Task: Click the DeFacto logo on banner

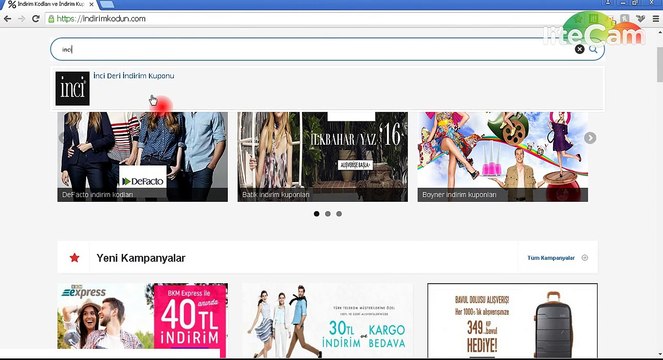Action: pos(142,181)
